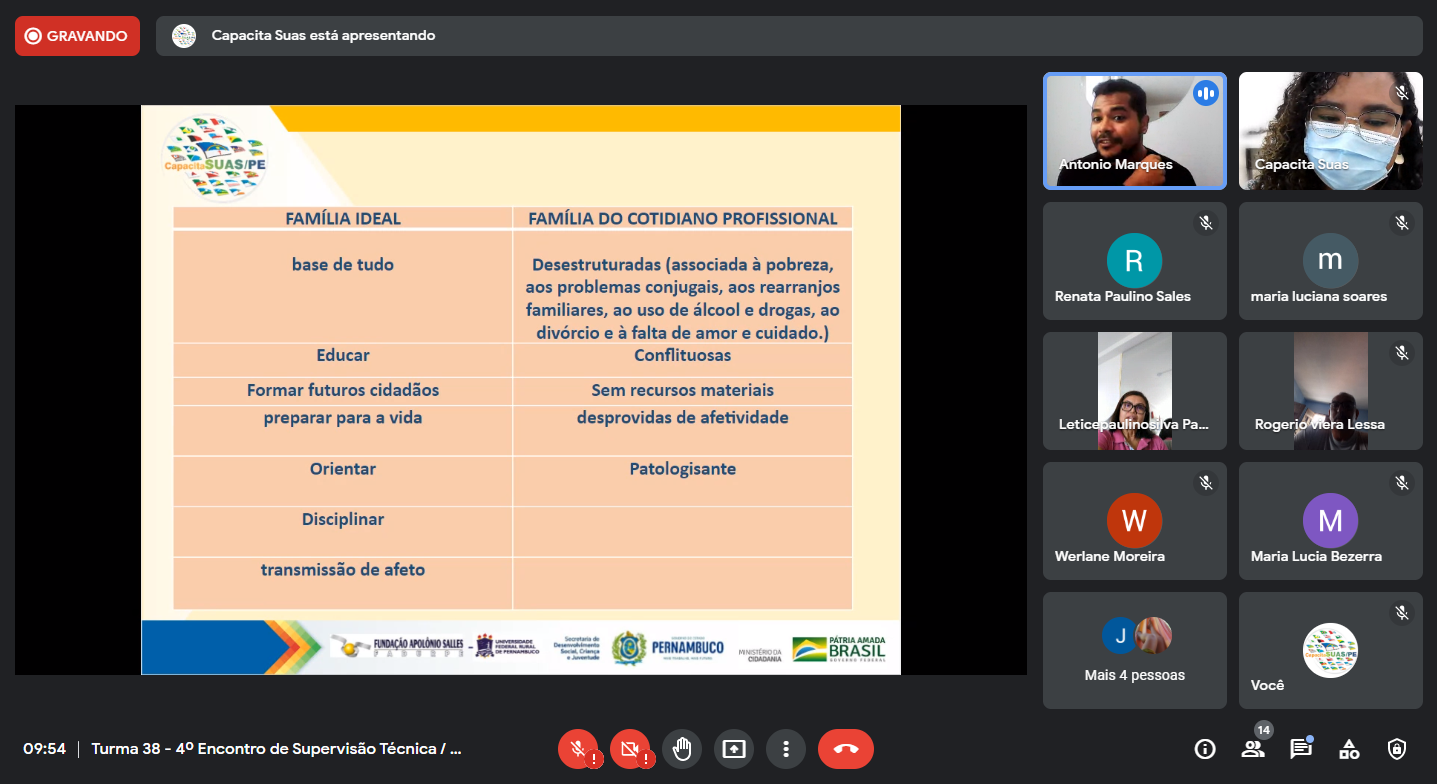Click the meeting title 'Turma 38' text

click(x=277, y=749)
